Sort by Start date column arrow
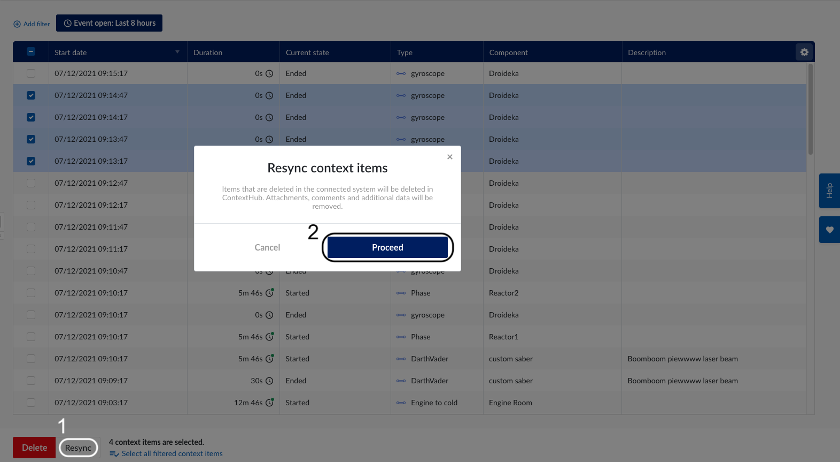Image resolution: width=840 pixels, height=462 pixels. pyautogui.click(x=177, y=52)
